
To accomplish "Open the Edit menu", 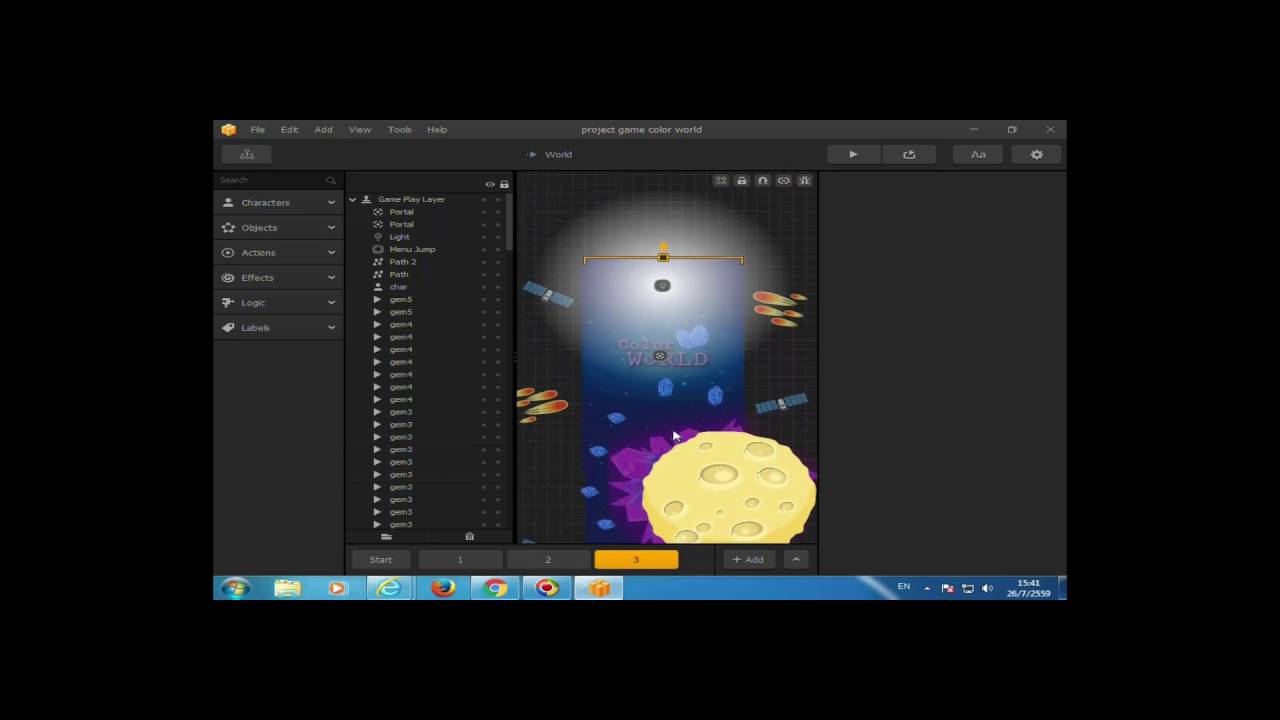I will [x=289, y=129].
